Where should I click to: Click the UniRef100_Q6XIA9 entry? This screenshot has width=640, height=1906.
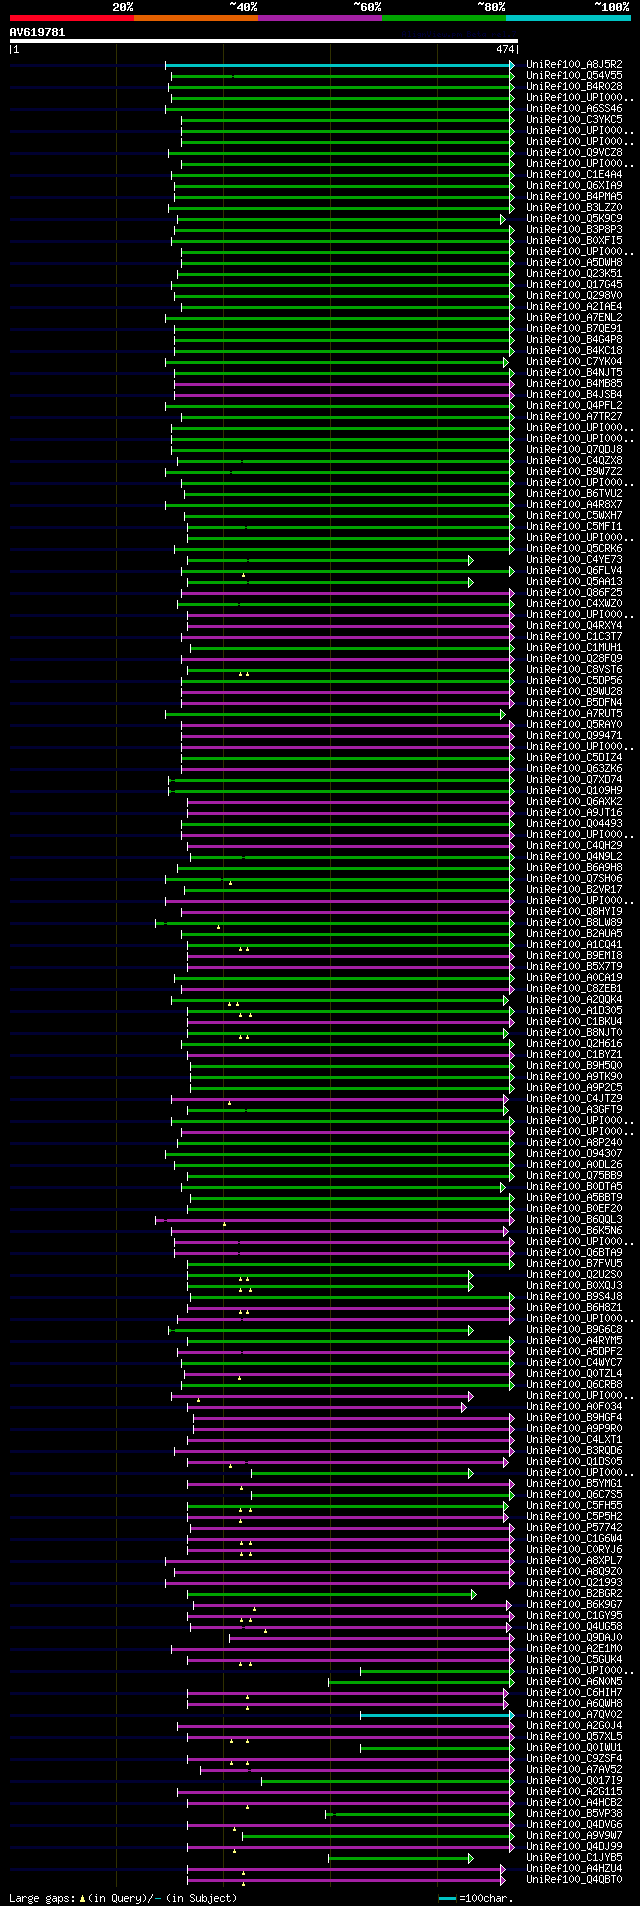pyautogui.click(x=575, y=186)
